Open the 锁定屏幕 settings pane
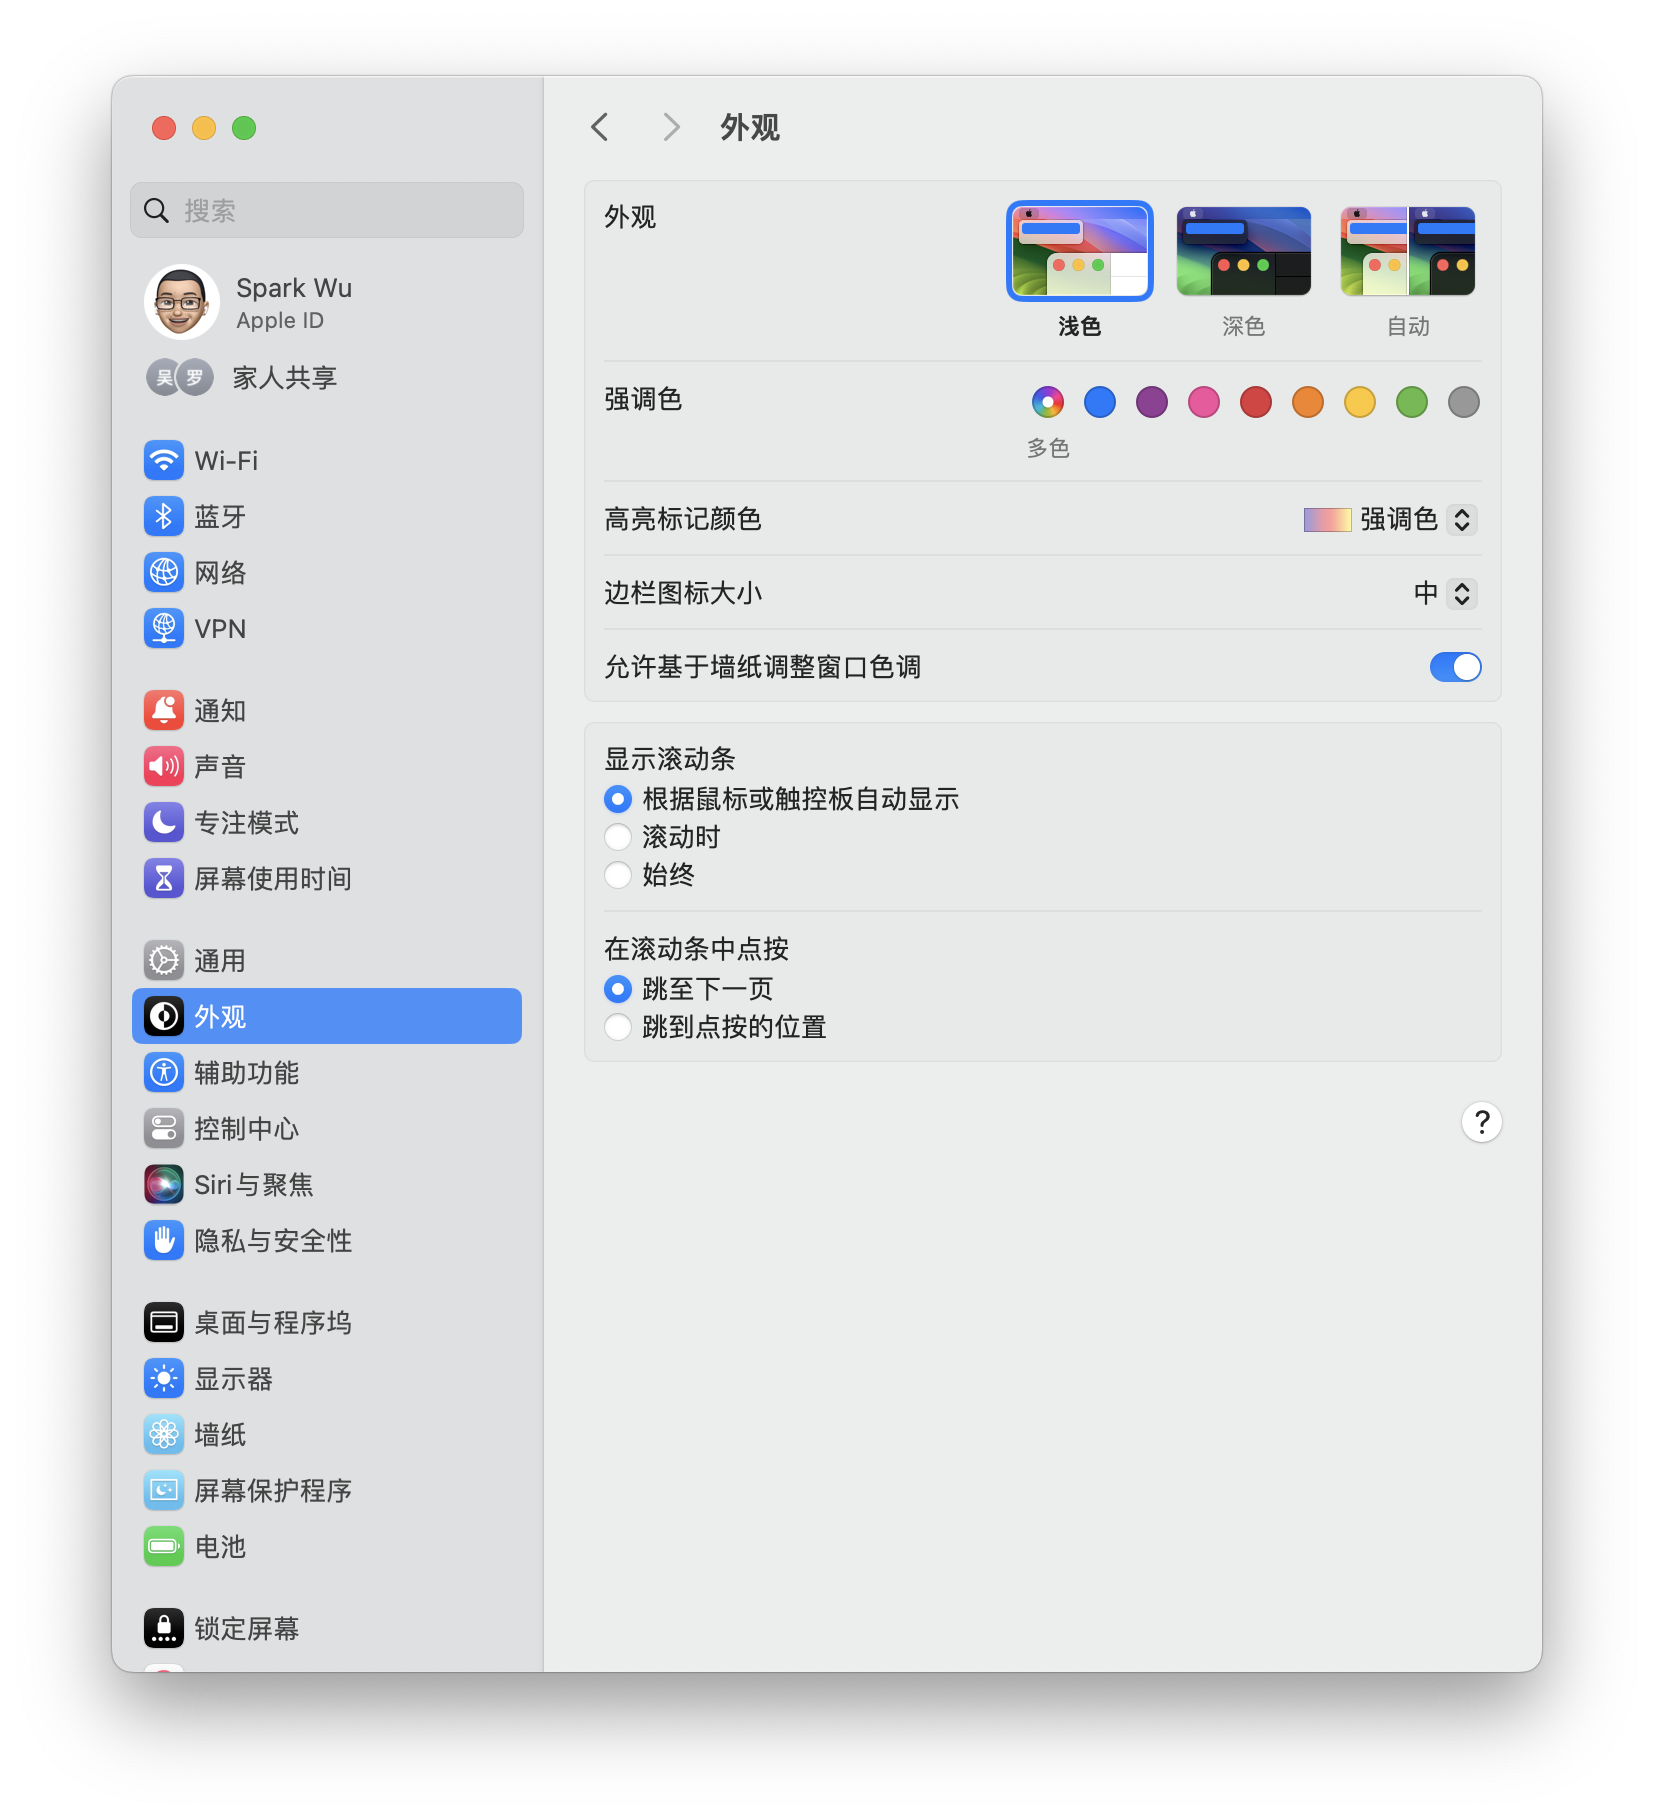 point(327,1628)
